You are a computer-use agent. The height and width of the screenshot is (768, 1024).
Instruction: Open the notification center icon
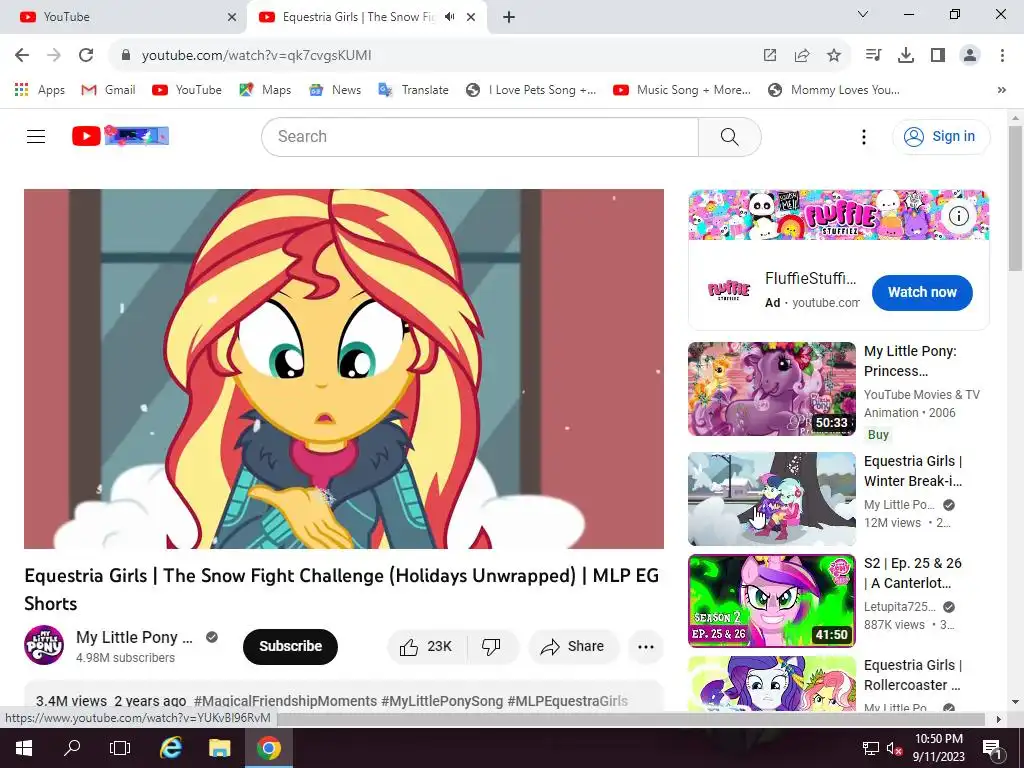992,748
